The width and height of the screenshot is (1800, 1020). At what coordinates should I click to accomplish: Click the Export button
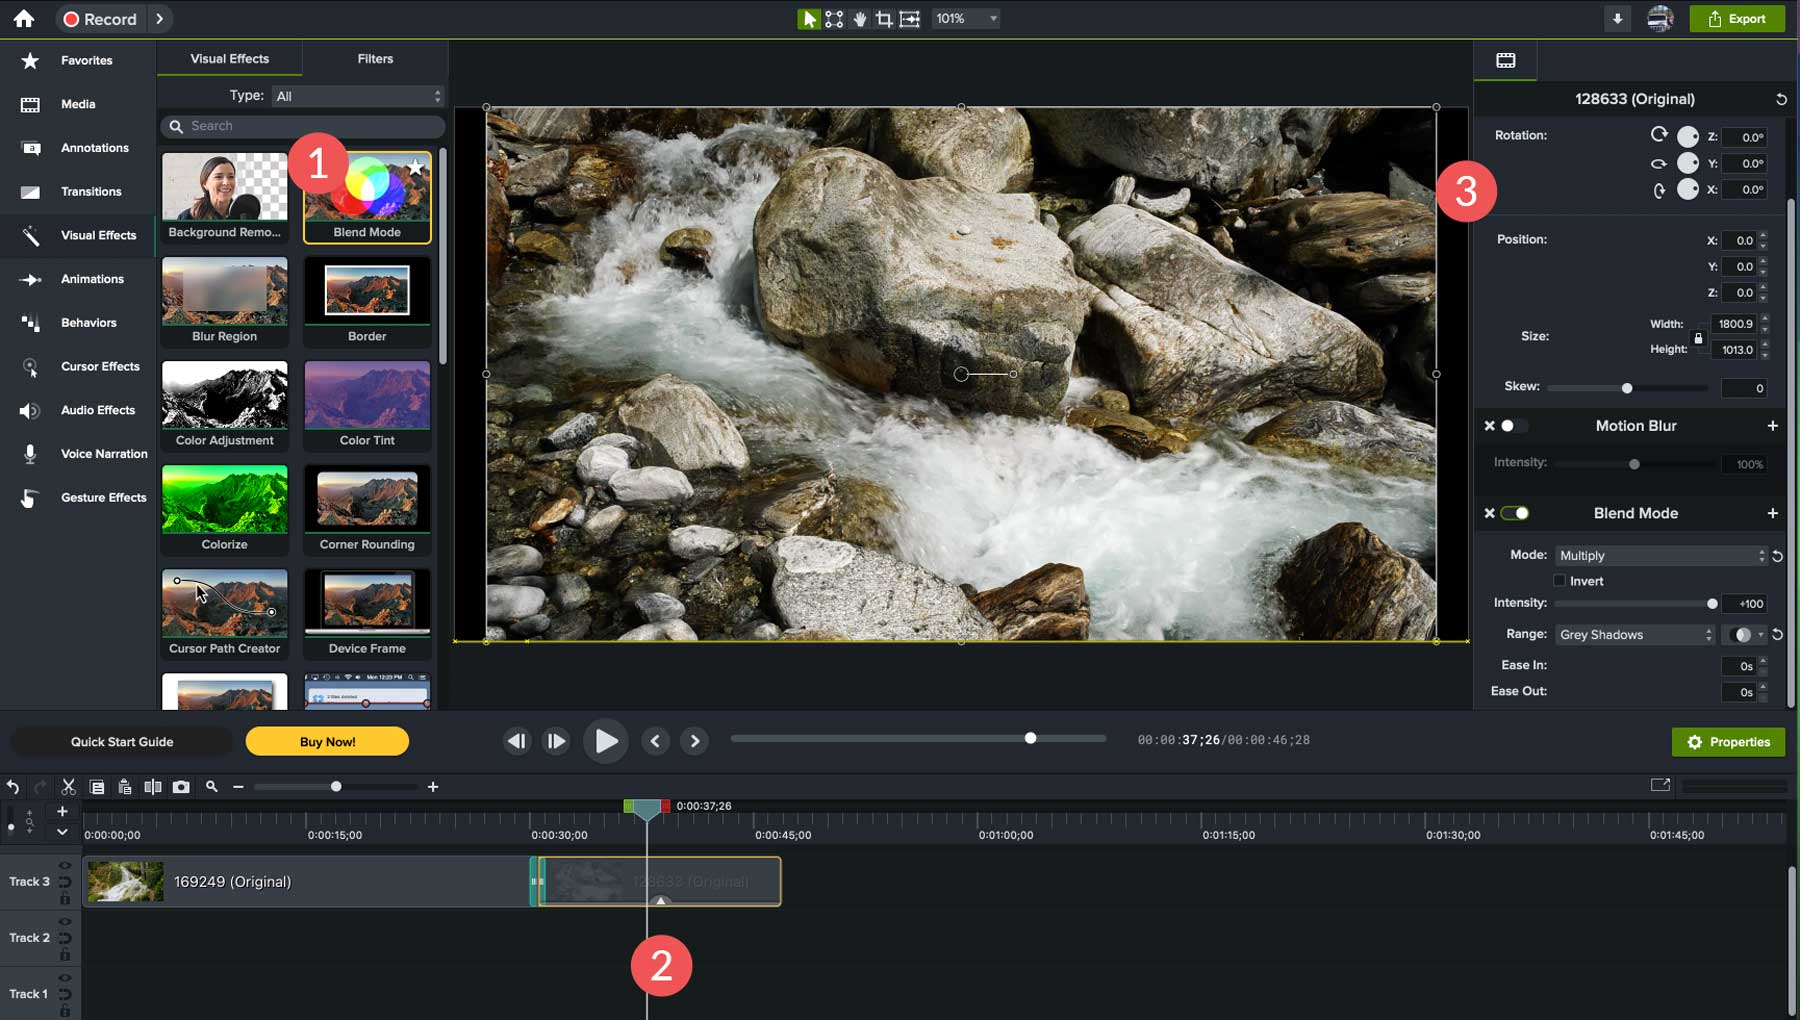[x=1737, y=18]
